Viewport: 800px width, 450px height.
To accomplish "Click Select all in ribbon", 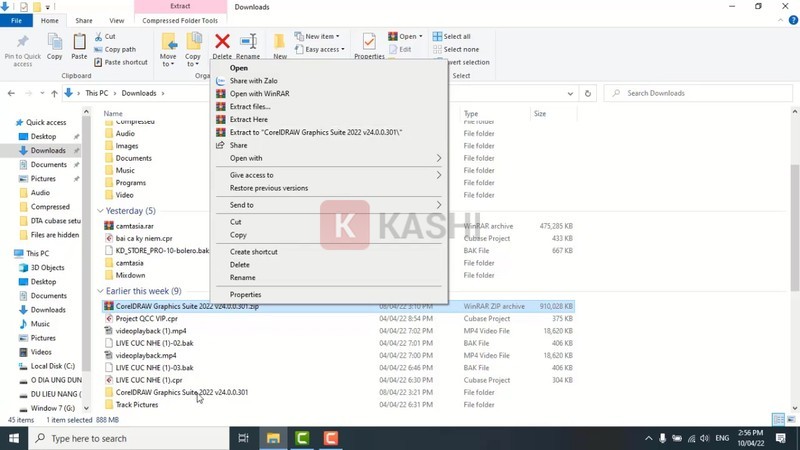I will (x=452, y=36).
